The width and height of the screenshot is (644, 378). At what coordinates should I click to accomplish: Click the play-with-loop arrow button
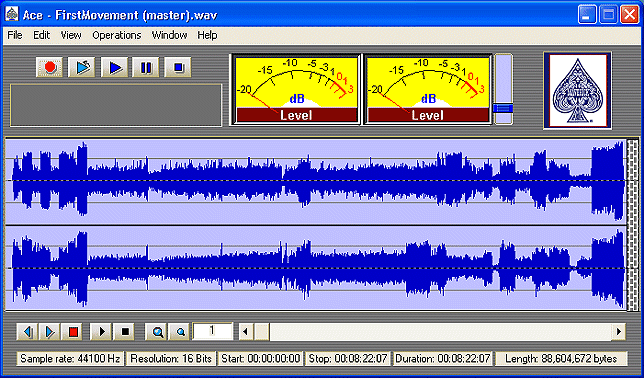[82, 67]
